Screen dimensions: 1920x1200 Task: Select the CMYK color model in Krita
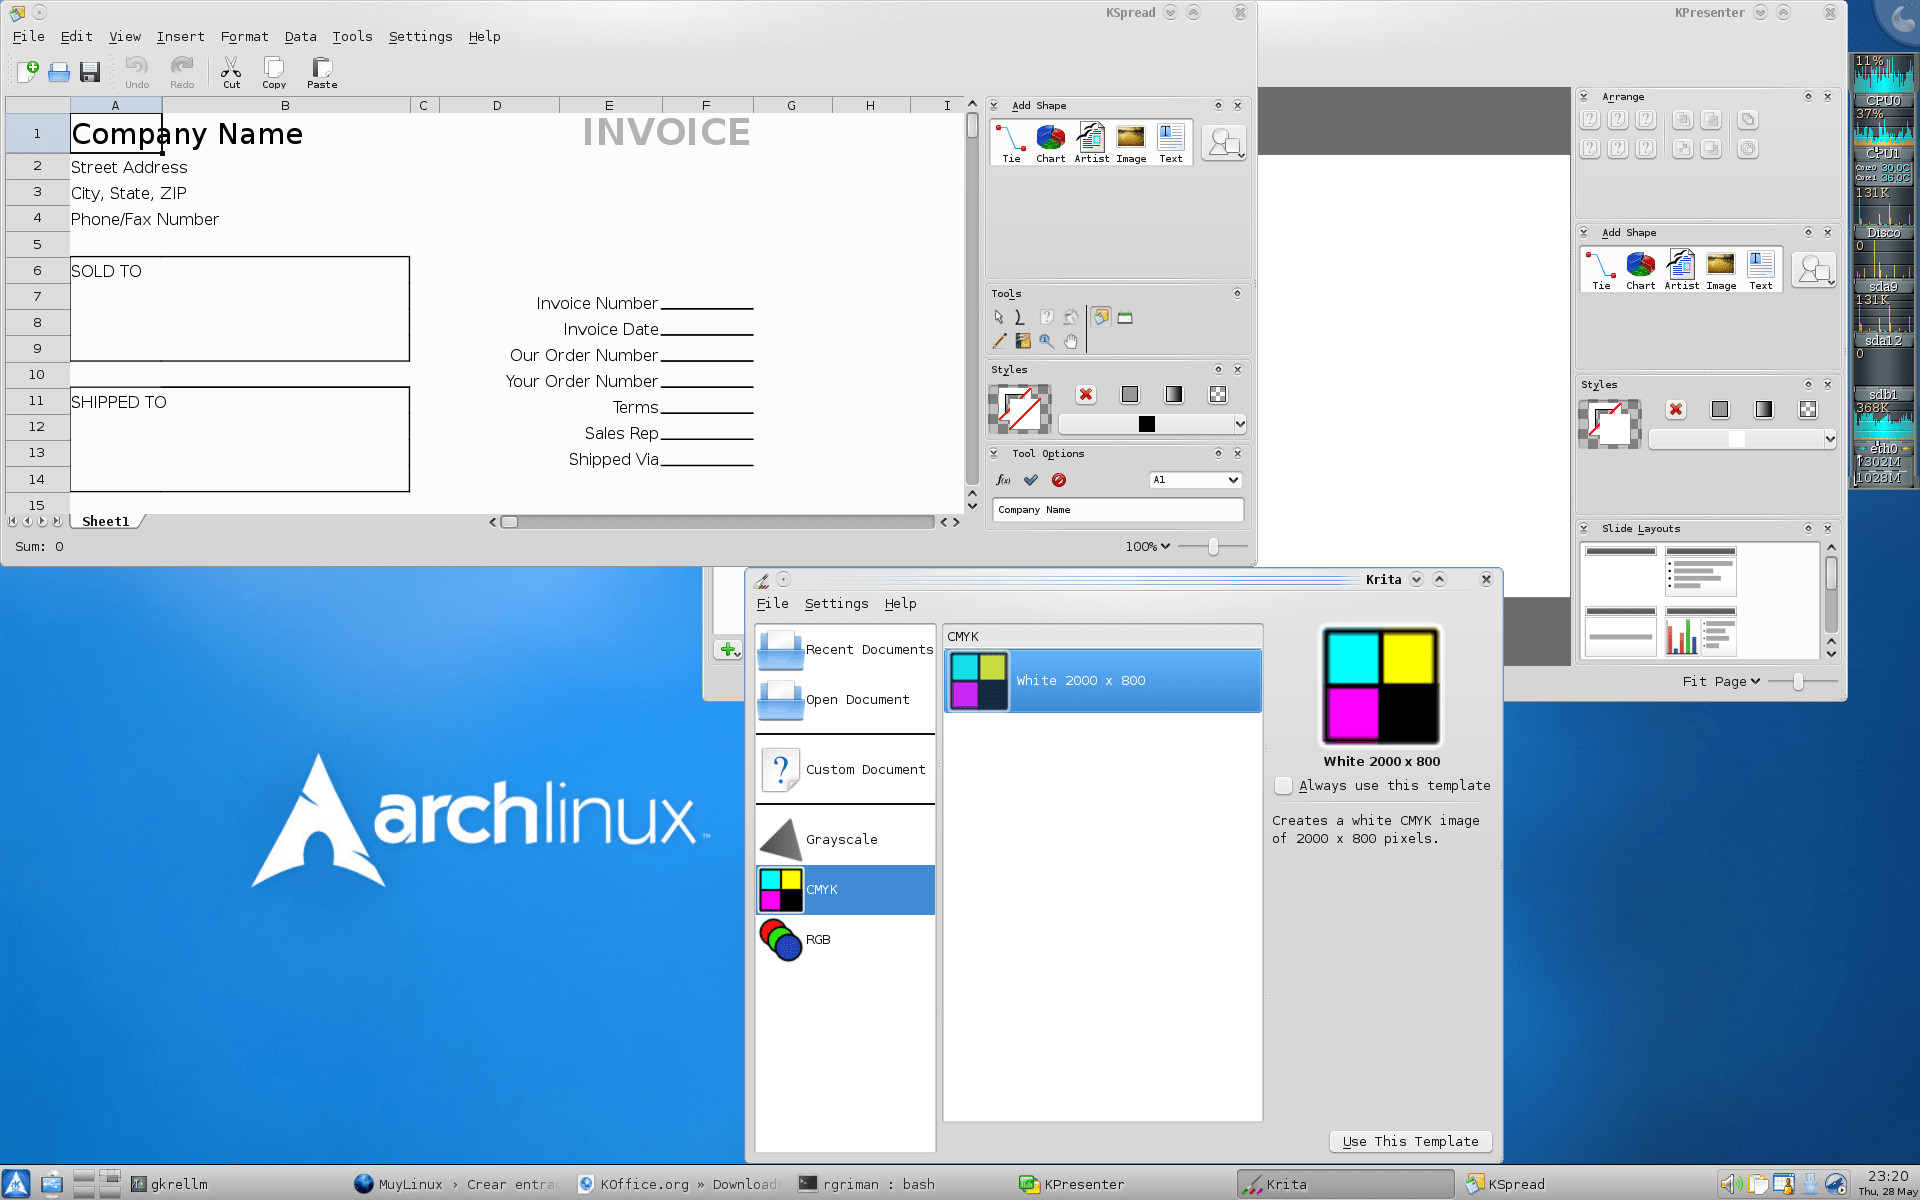845,889
